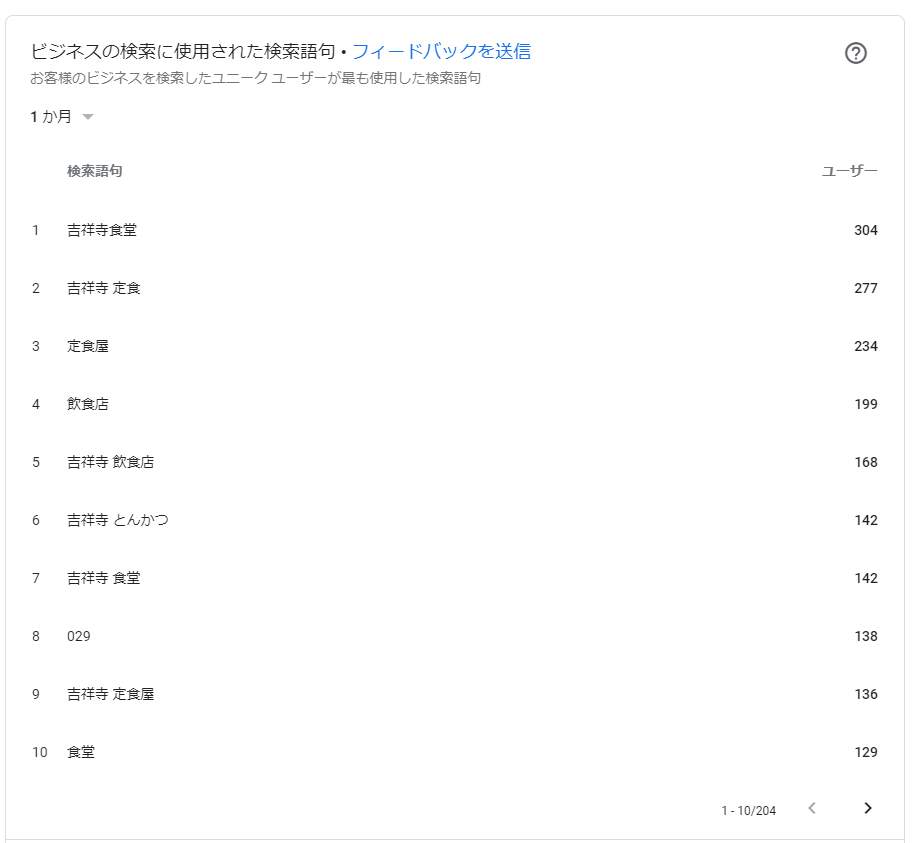Image resolution: width=919 pixels, height=843 pixels.
Task: Click the user count 138
Action: coord(866,636)
